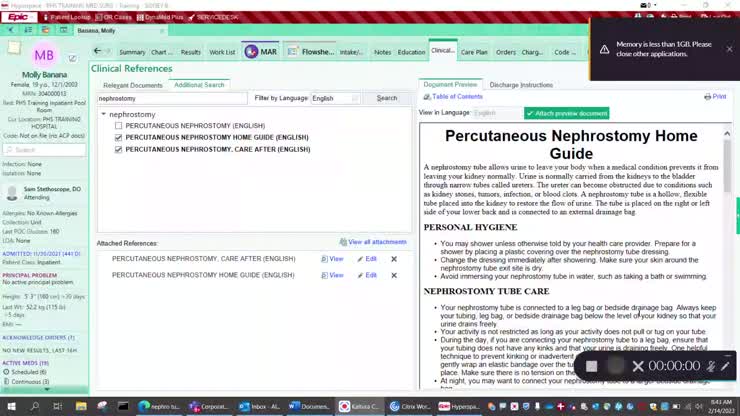Open Patient Lookup in the Epic toolbar
Viewport: 740px width, 416px height.
[x=67, y=17]
